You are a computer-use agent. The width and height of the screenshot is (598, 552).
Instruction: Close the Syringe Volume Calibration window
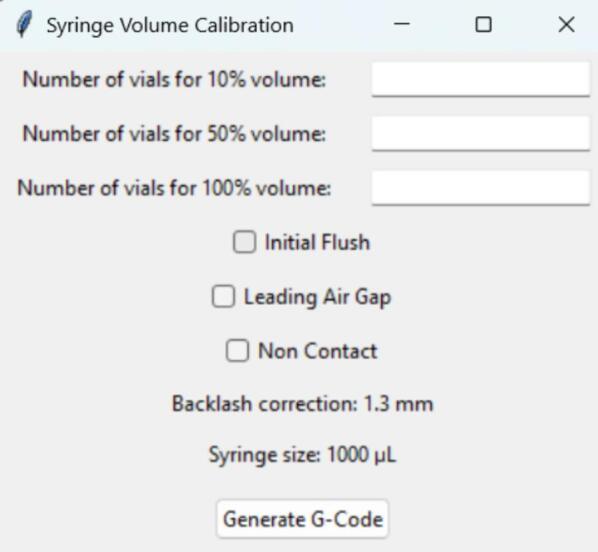[x=566, y=25]
